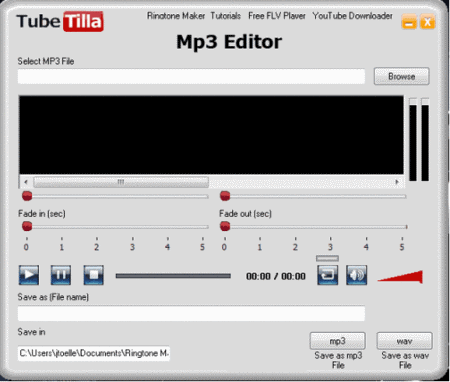Image resolution: width=450 pixels, height=382 pixels.
Task: Click the Fade in slider handle
Action: [27, 226]
